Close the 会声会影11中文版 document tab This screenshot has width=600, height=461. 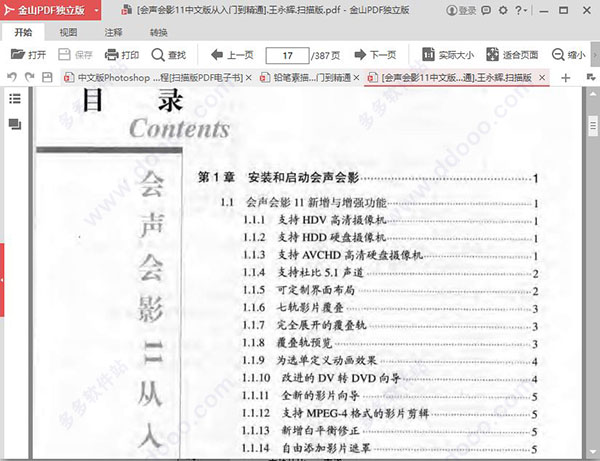coord(542,78)
